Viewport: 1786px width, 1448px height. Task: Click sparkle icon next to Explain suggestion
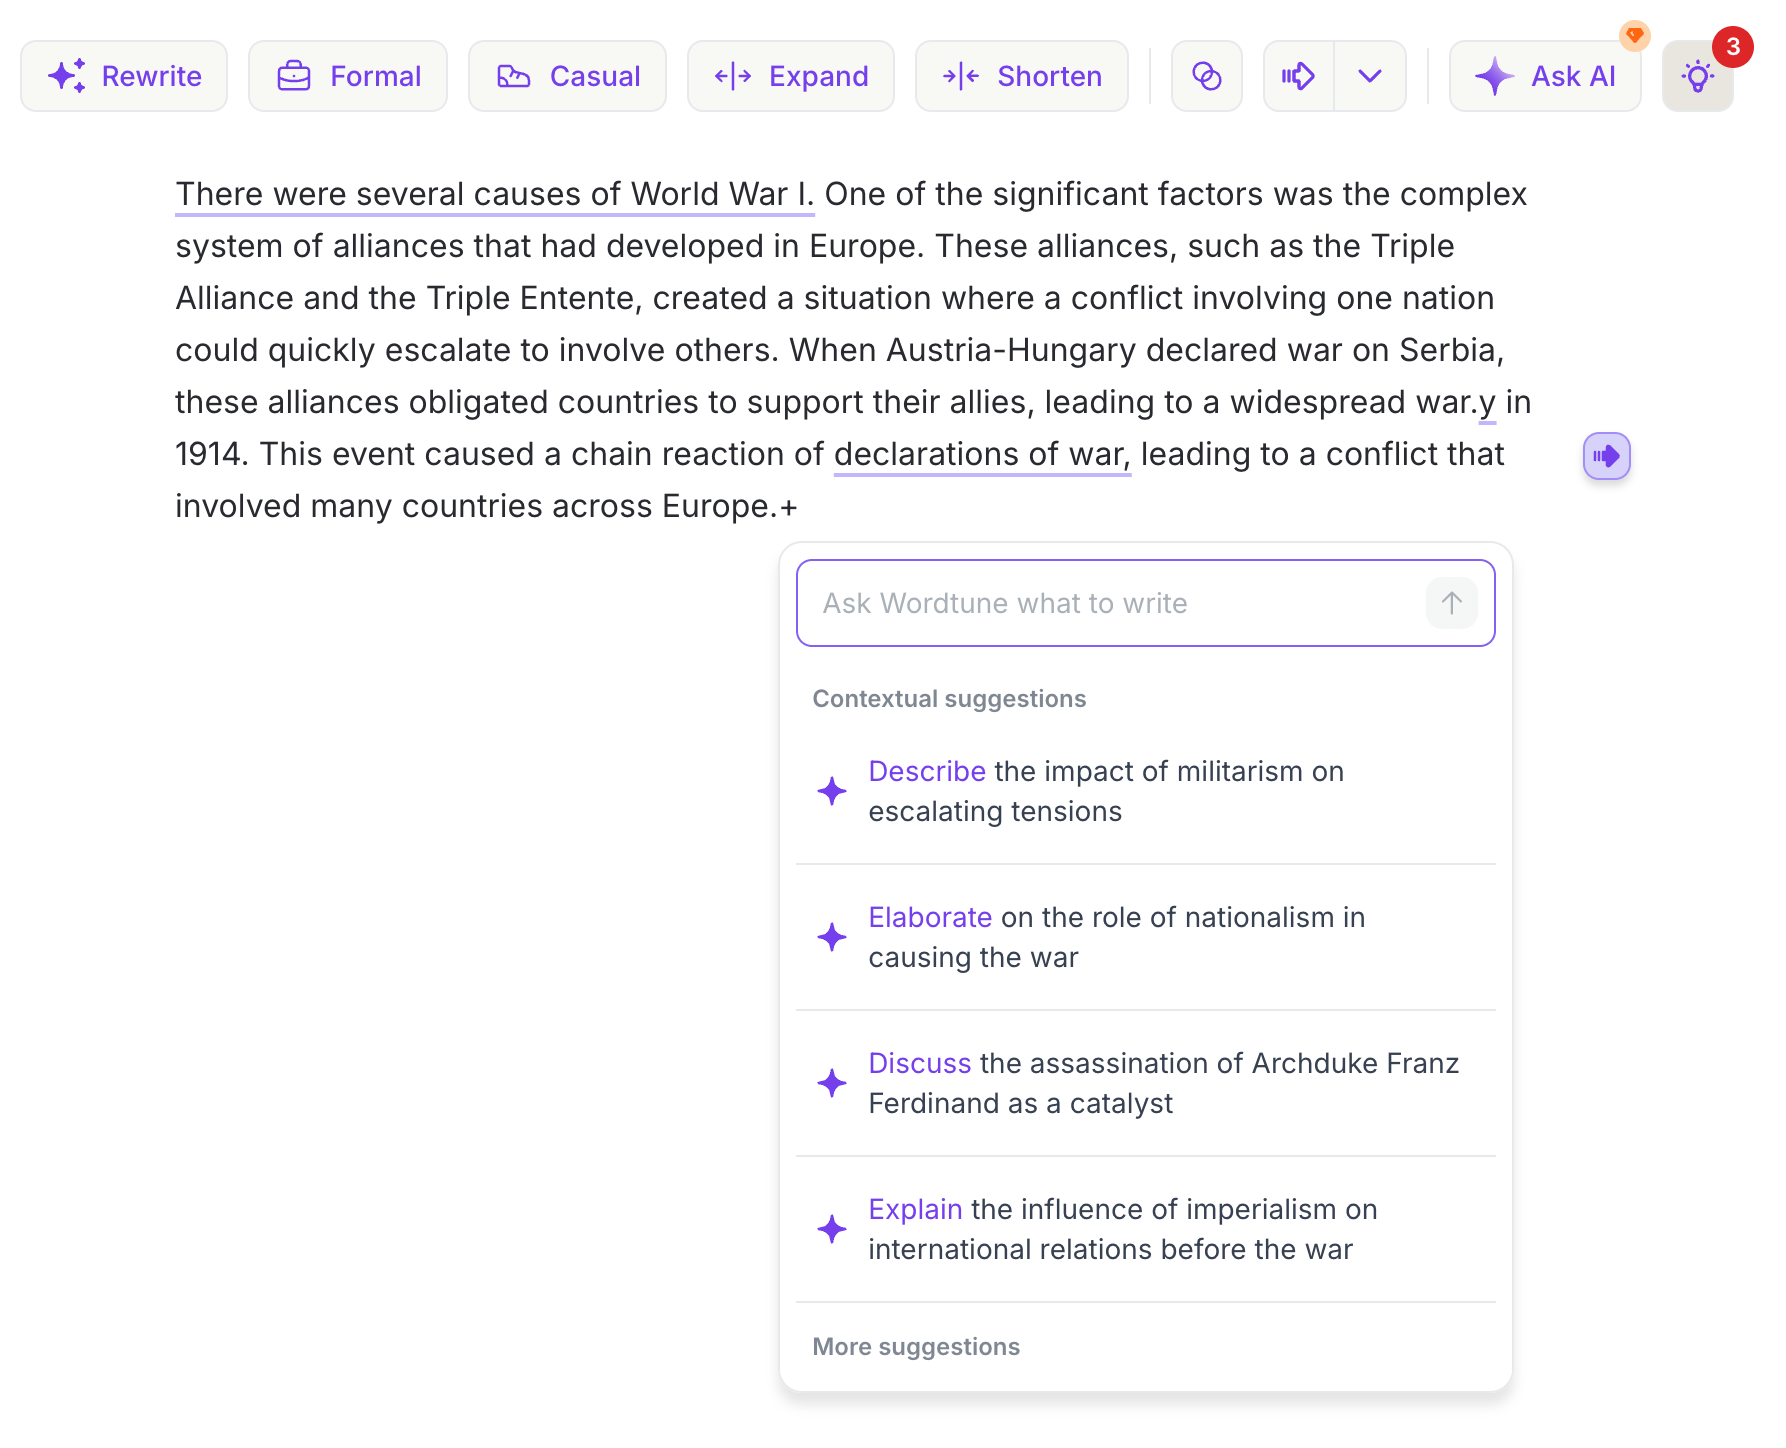832,1229
